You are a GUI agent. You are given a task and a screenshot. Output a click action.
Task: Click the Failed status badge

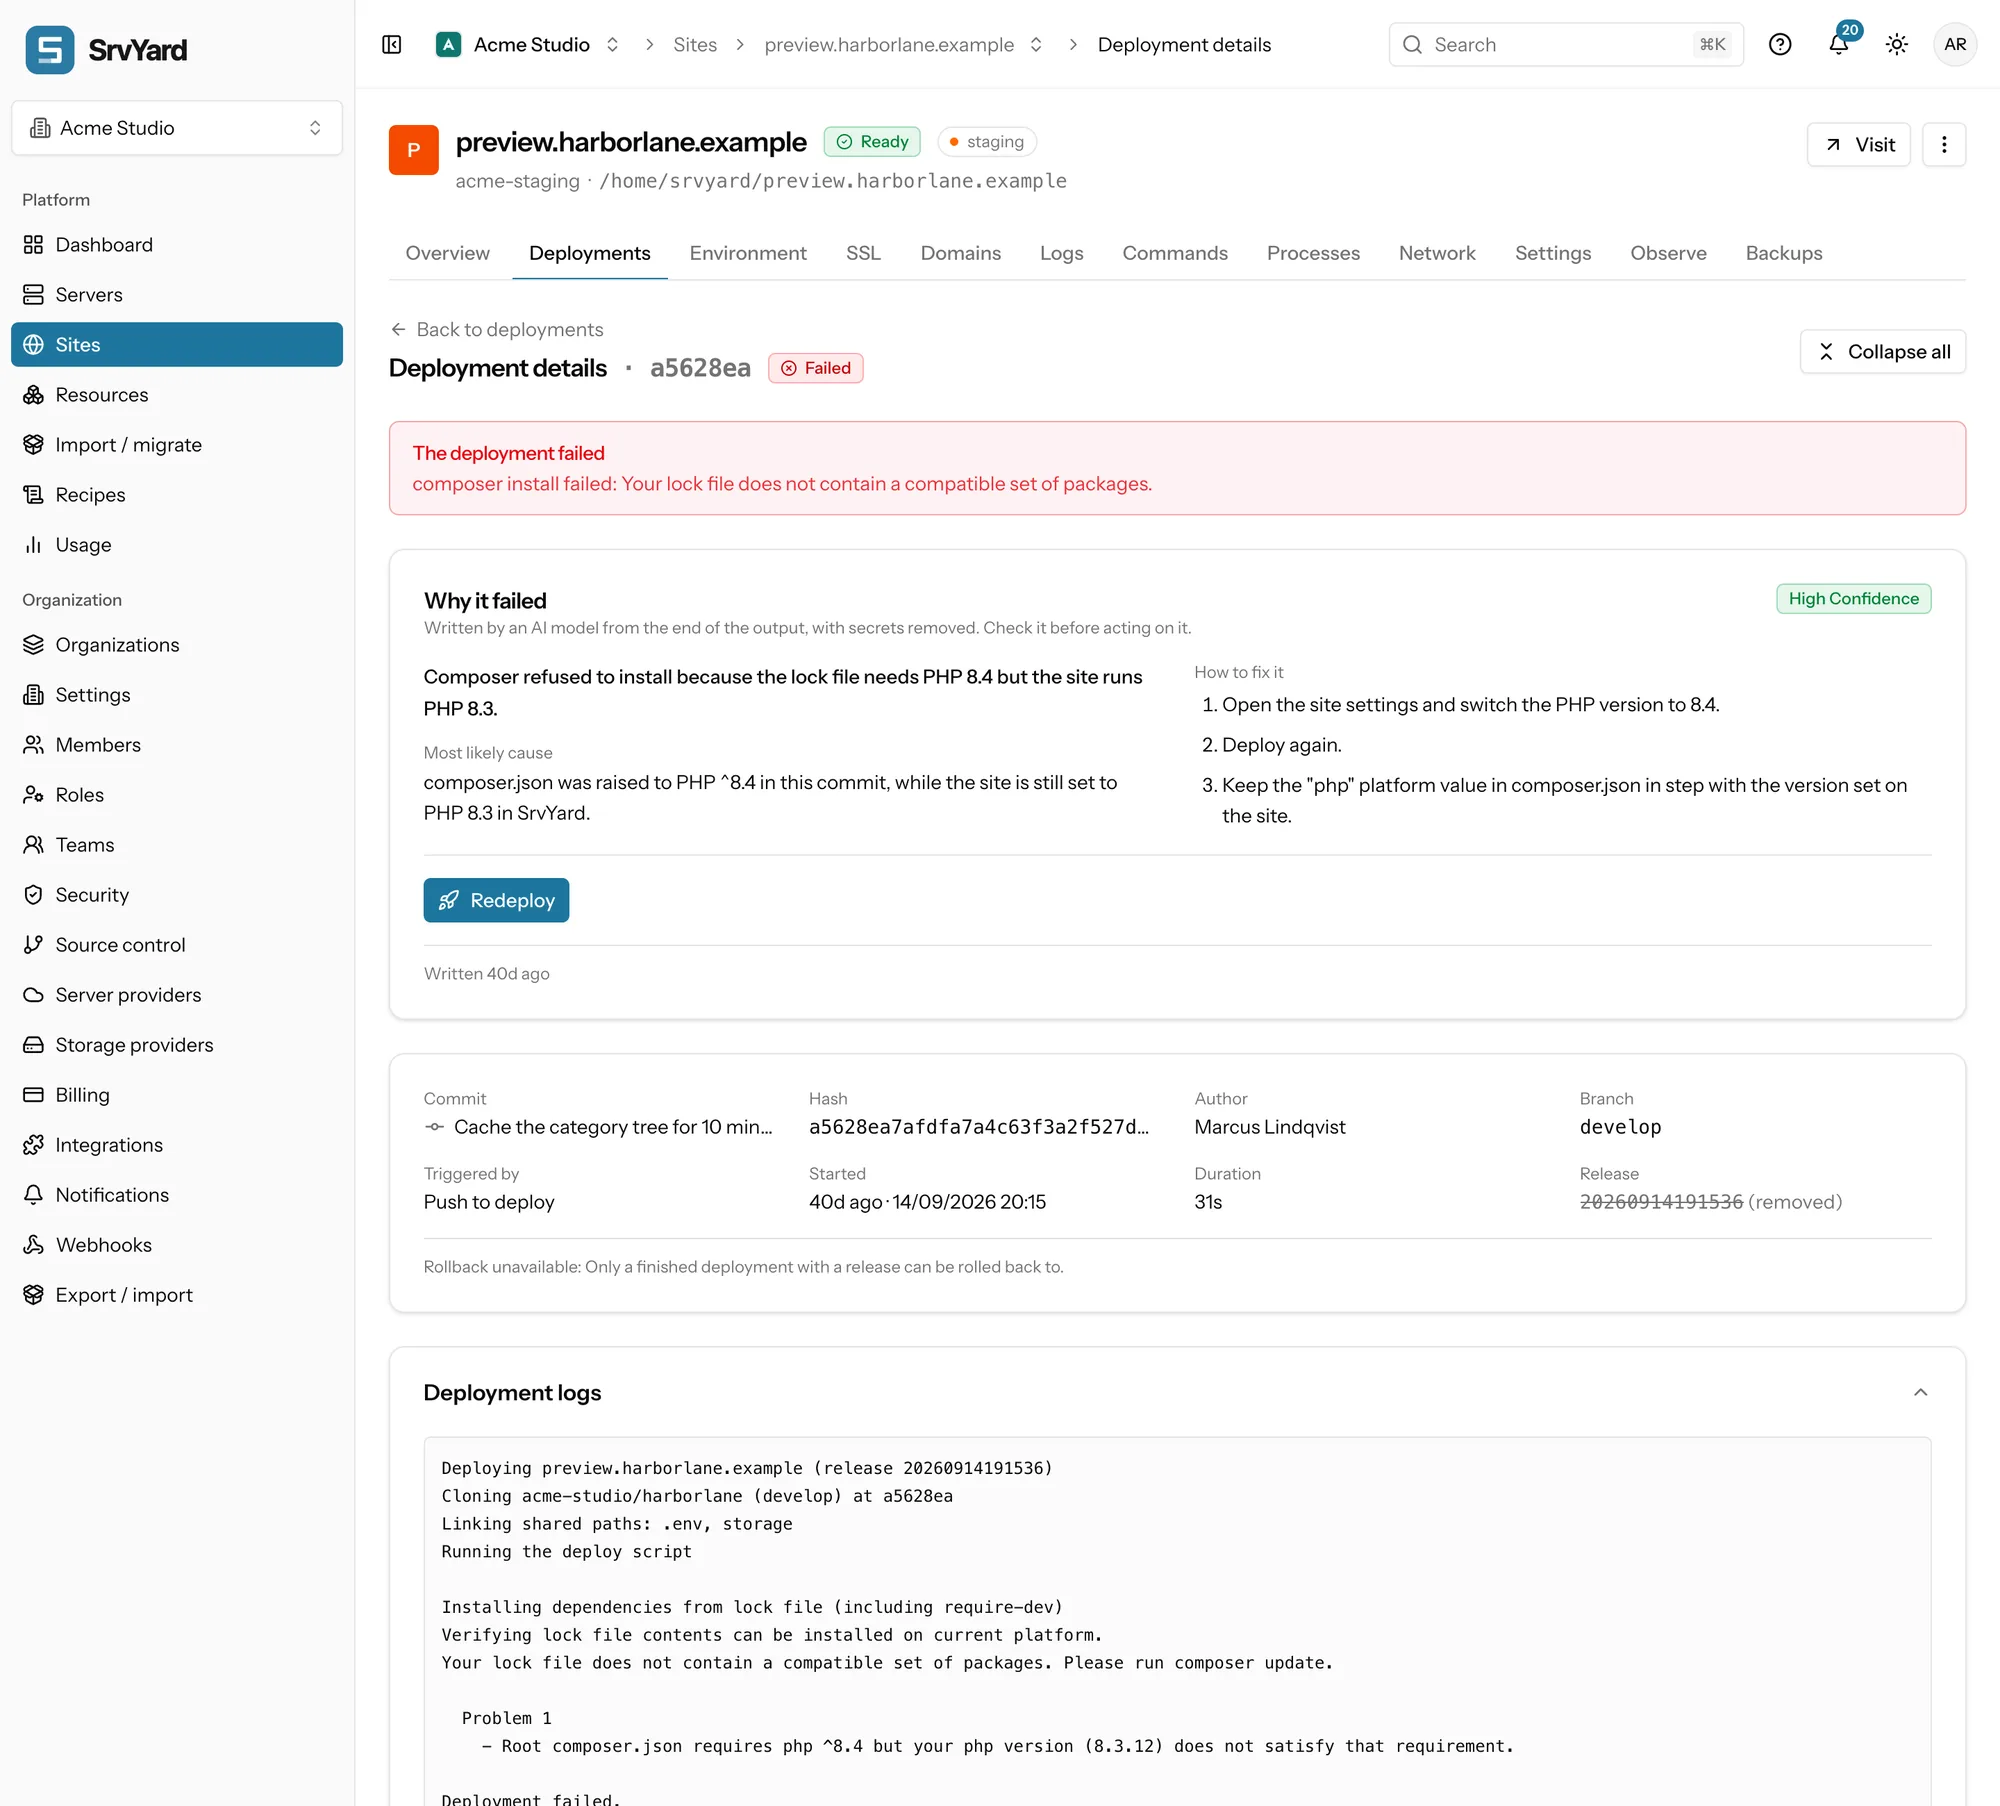[815, 368]
